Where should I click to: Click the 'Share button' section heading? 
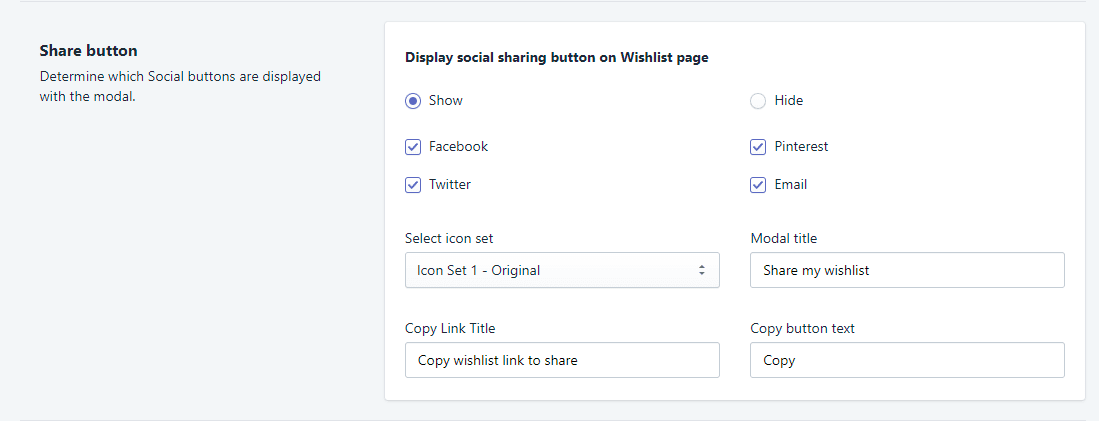(x=88, y=50)
